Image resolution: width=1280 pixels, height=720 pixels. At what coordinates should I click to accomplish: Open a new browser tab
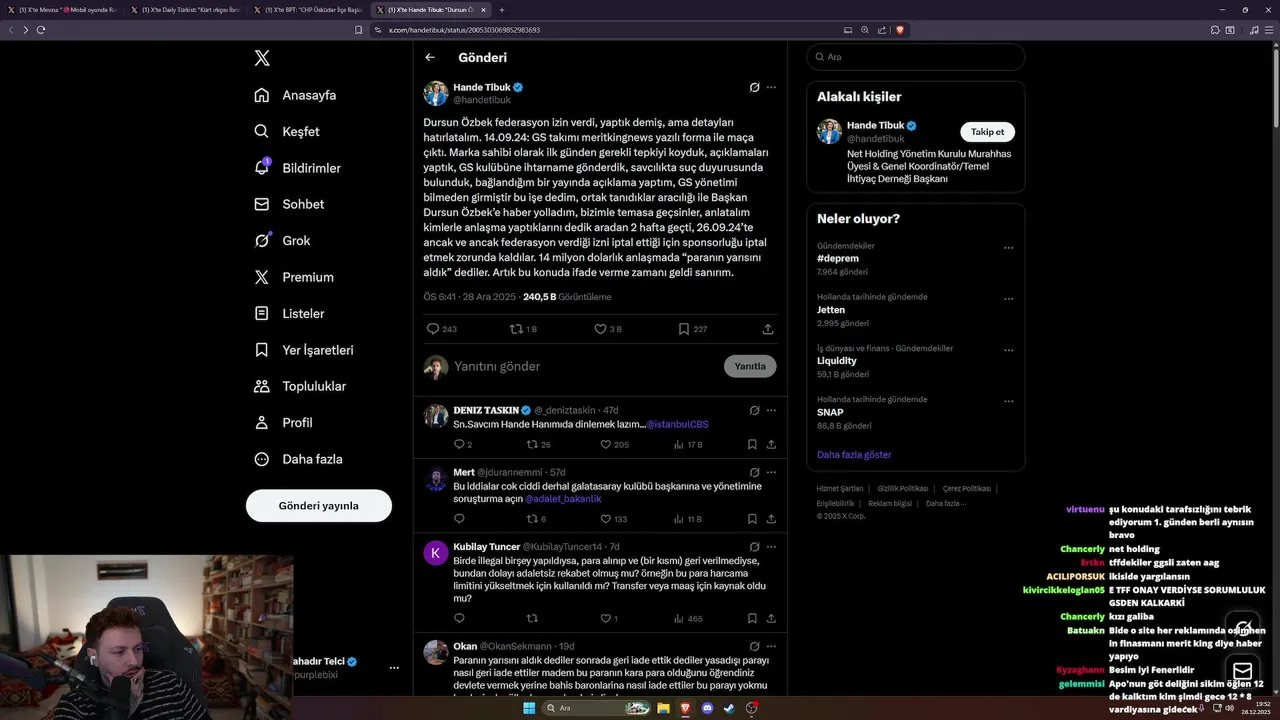502,10
